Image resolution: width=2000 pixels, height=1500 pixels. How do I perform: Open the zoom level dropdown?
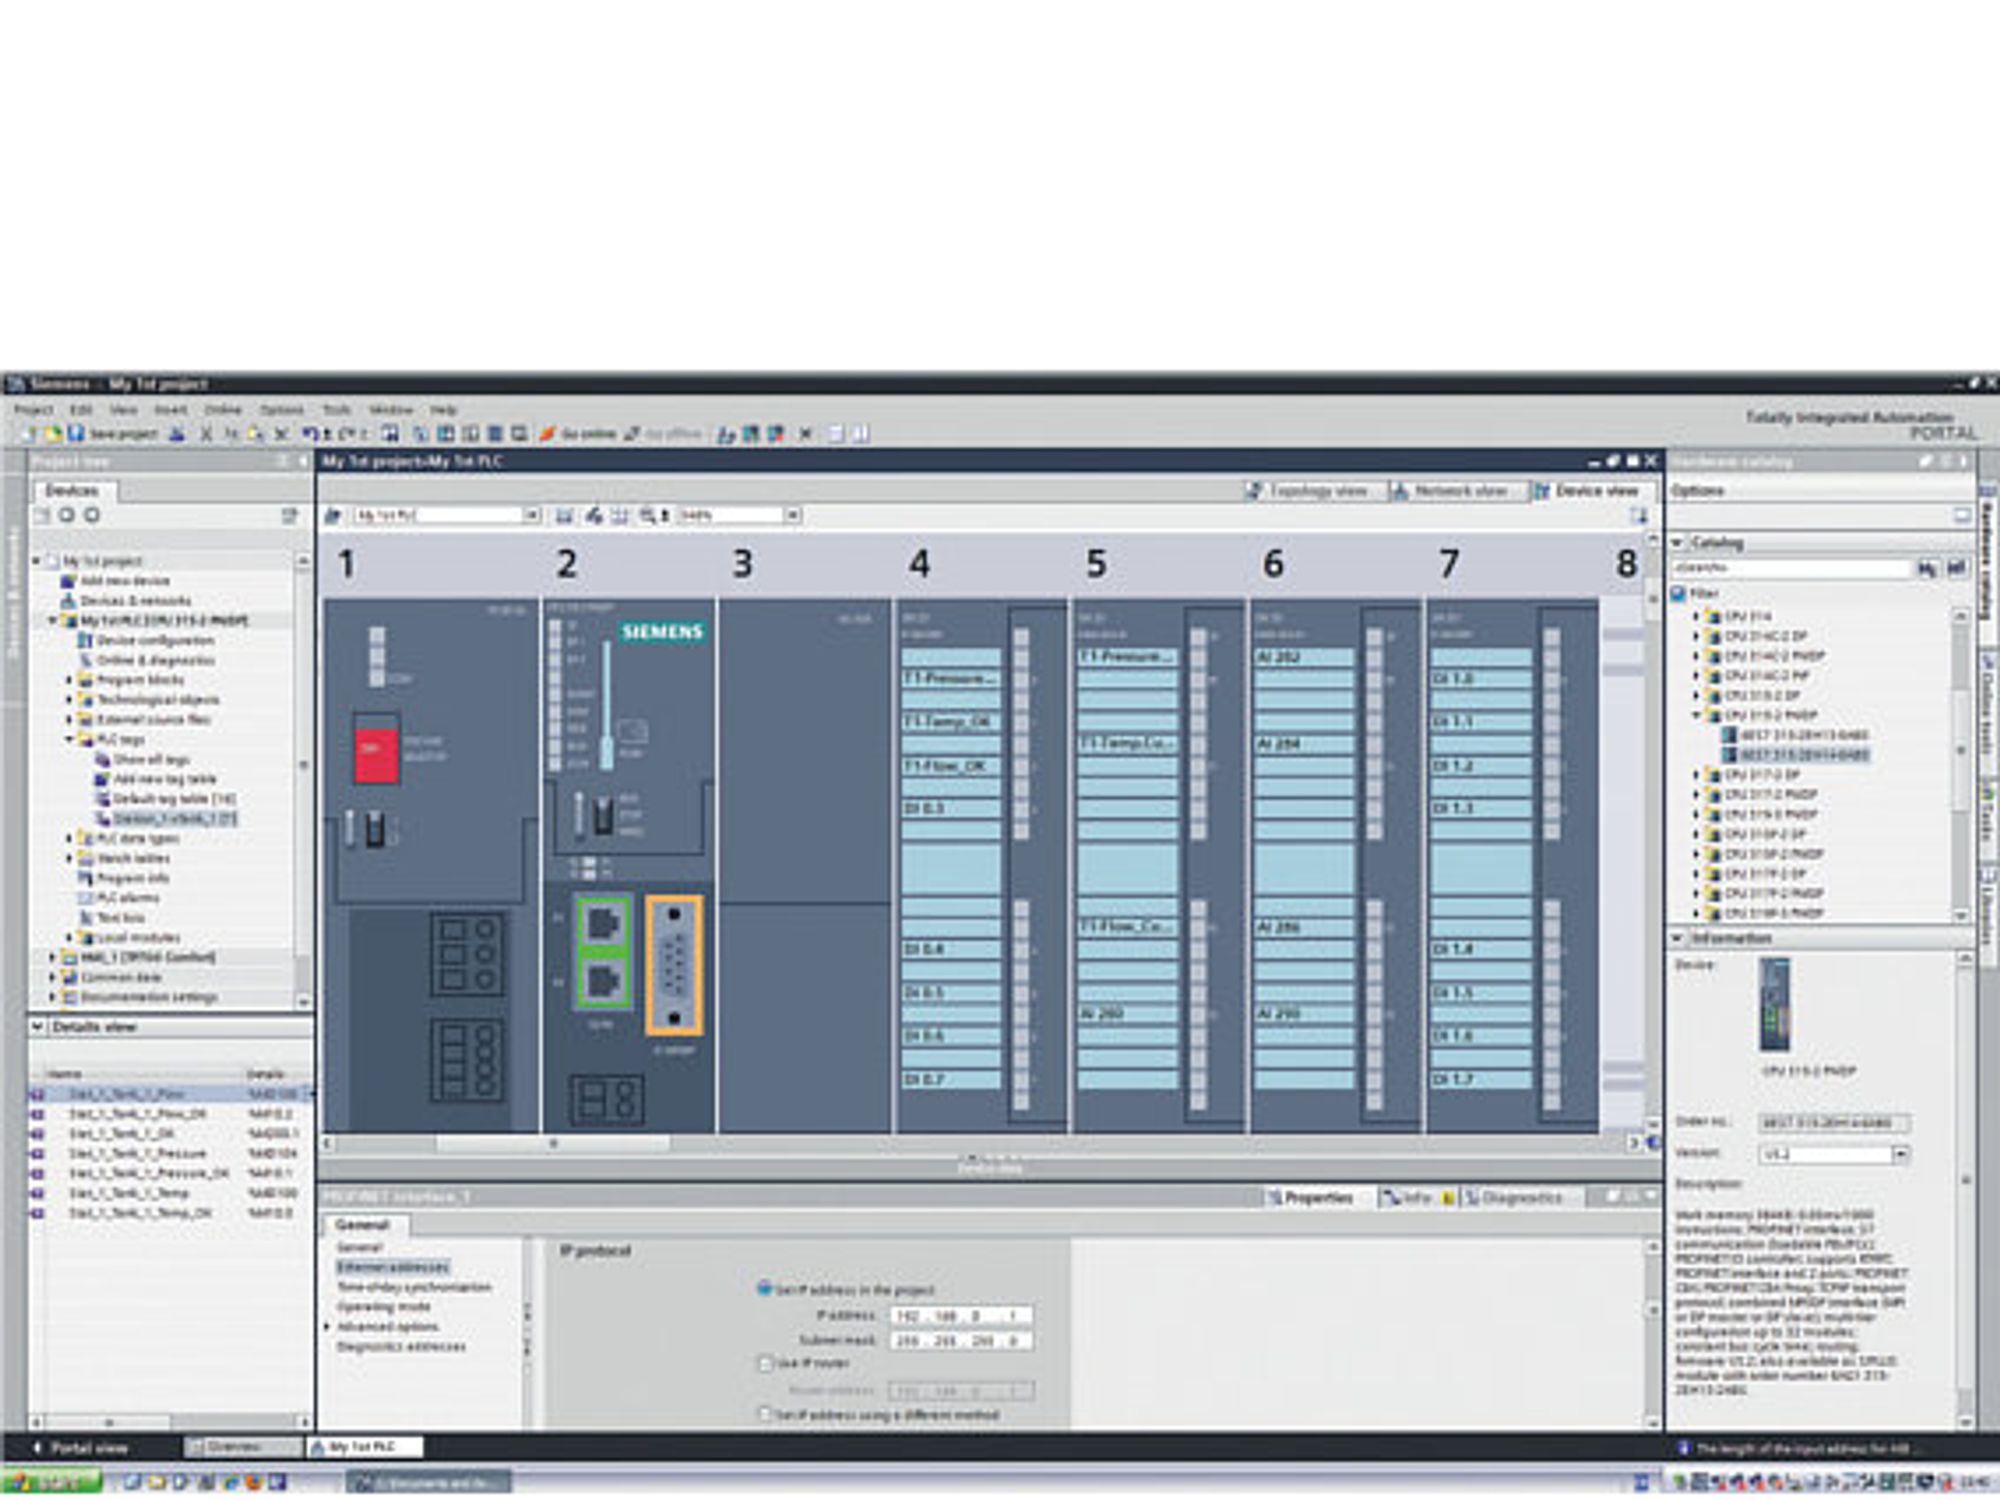[x=792, y=515]
